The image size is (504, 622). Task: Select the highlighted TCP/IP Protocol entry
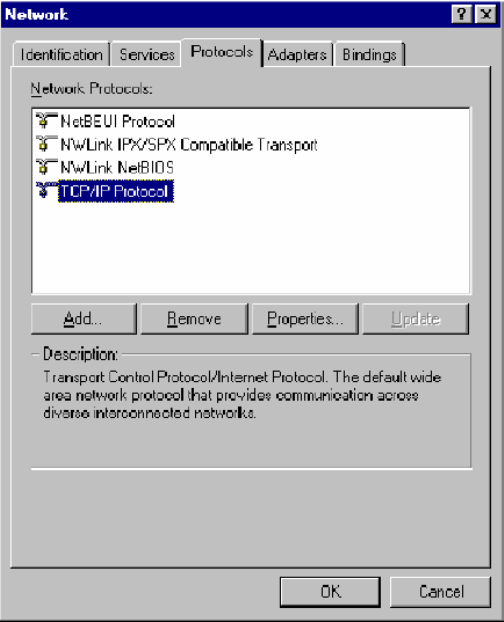point(116,191)
